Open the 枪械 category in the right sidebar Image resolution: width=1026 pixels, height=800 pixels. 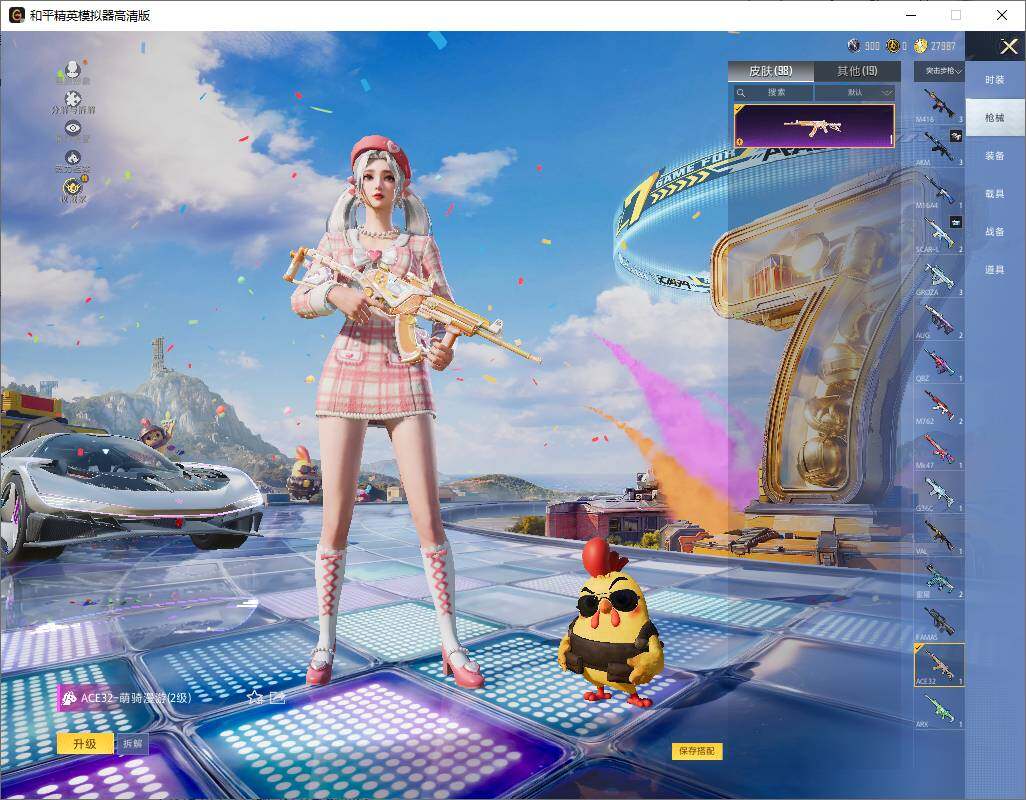click(995, 118)
